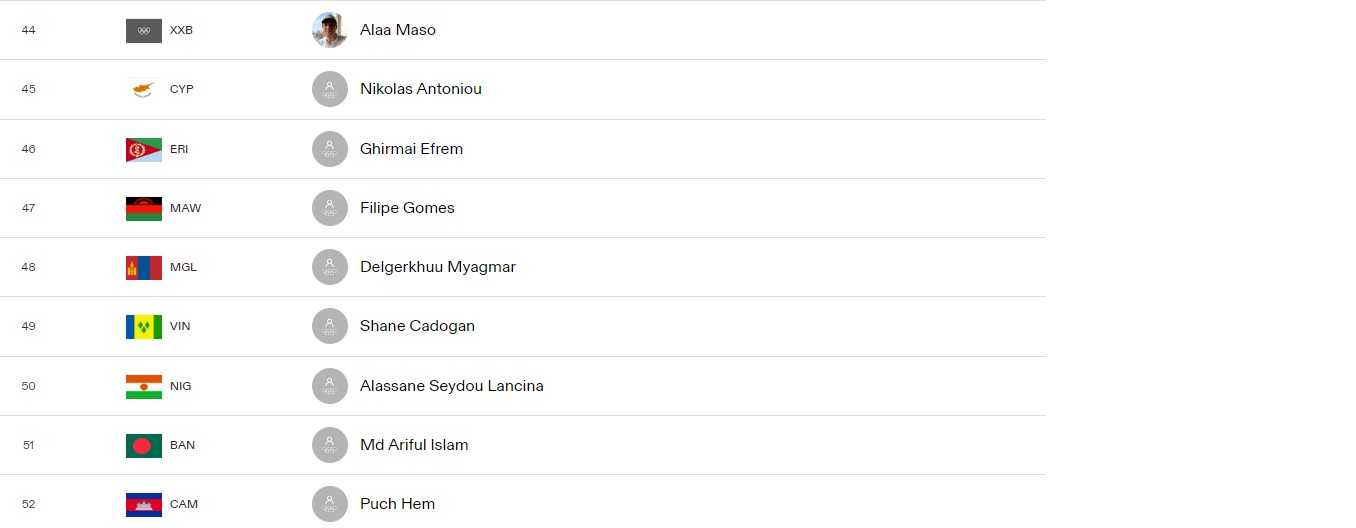Viewport: 1356px width, 528px height.
Task: Select Shane Cadogan's name
Action: pos(417,326)
